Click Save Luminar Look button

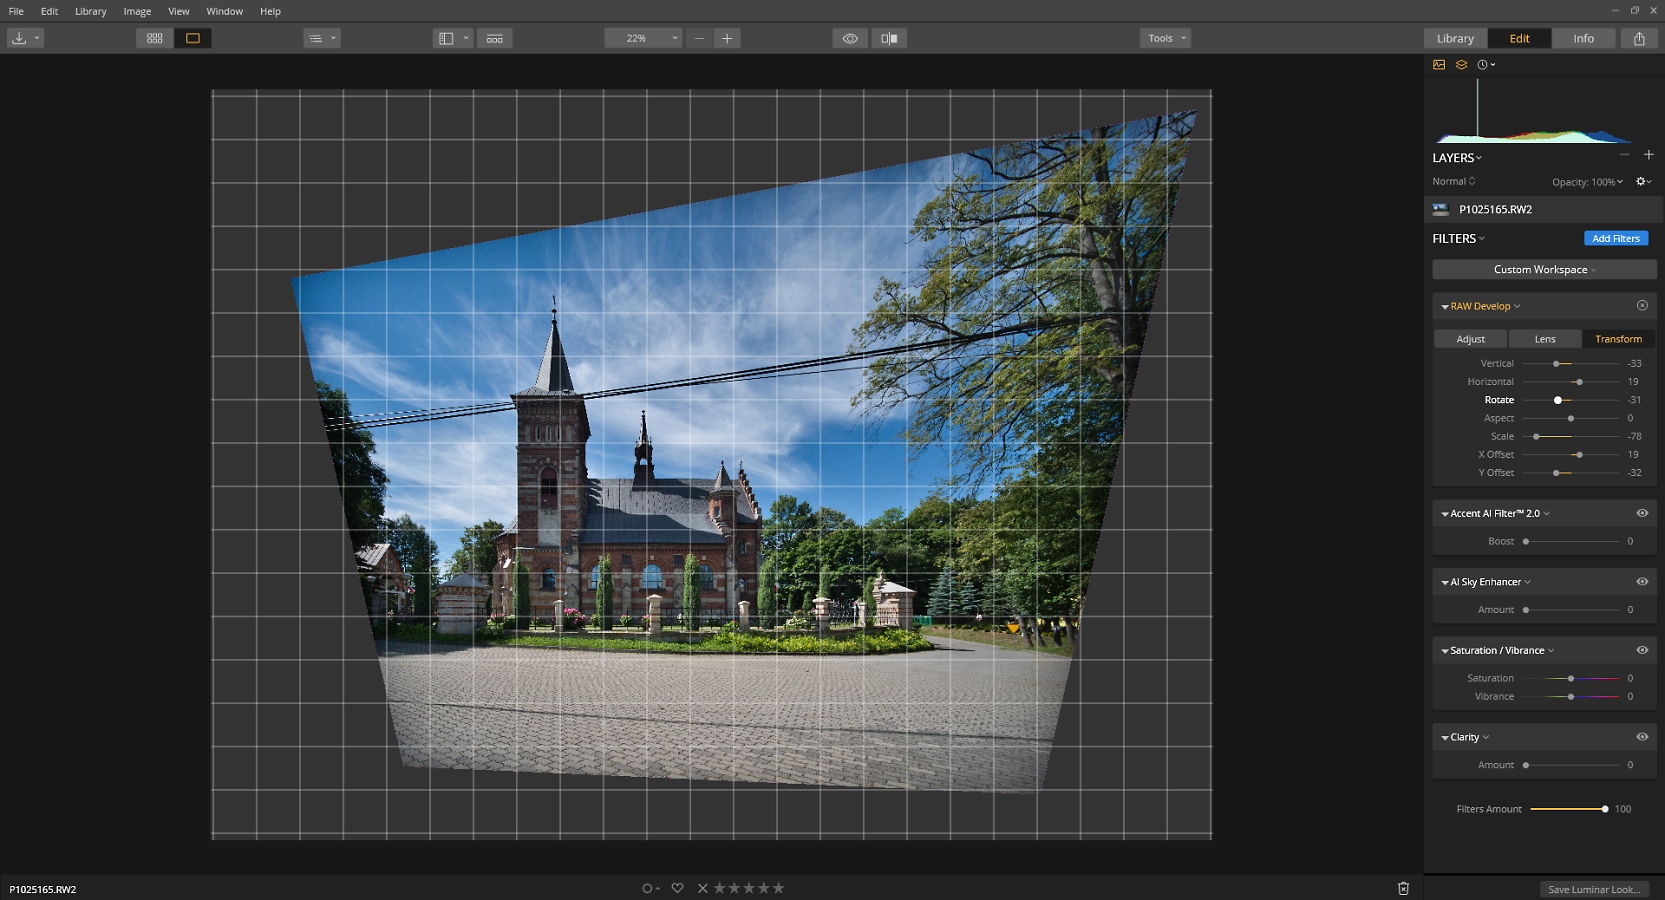click(x=1594, y=889)
